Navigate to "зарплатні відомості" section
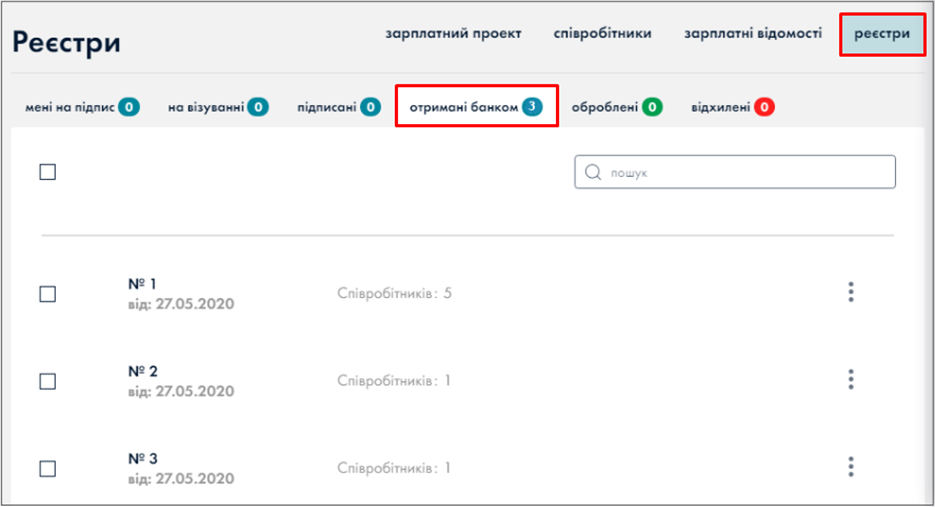Viewport: 935px width, 507px height. point(753,33)
